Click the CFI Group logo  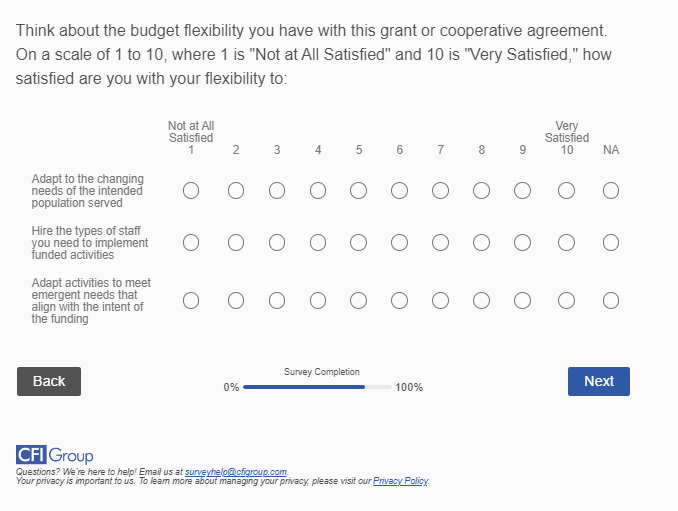click(x=55, y=456)
